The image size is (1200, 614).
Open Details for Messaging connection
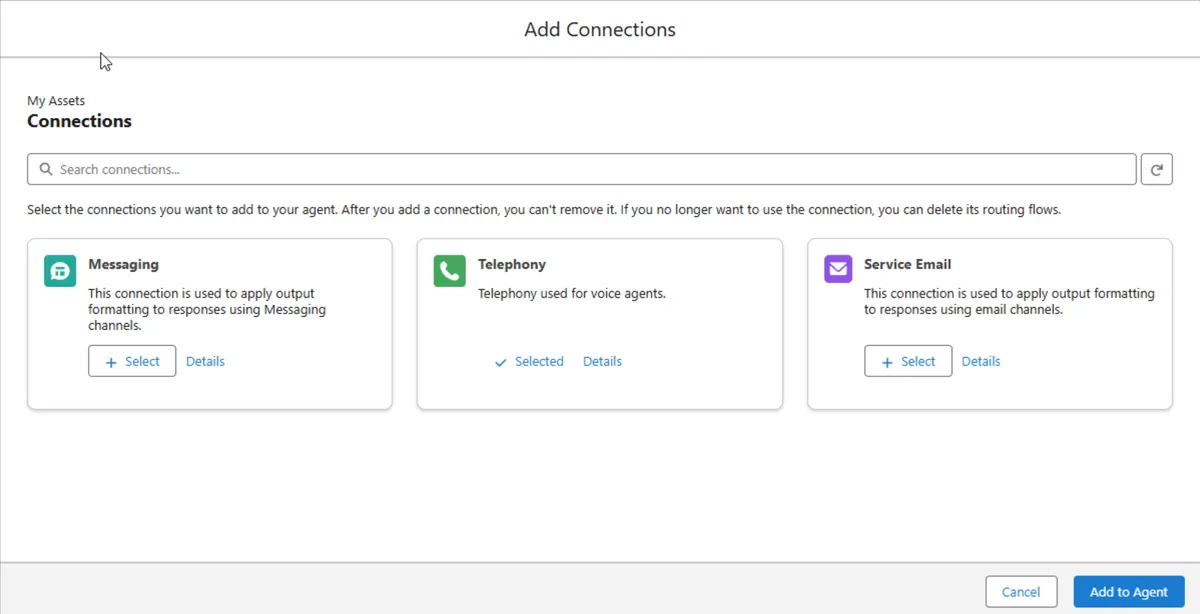click(205, 361)
